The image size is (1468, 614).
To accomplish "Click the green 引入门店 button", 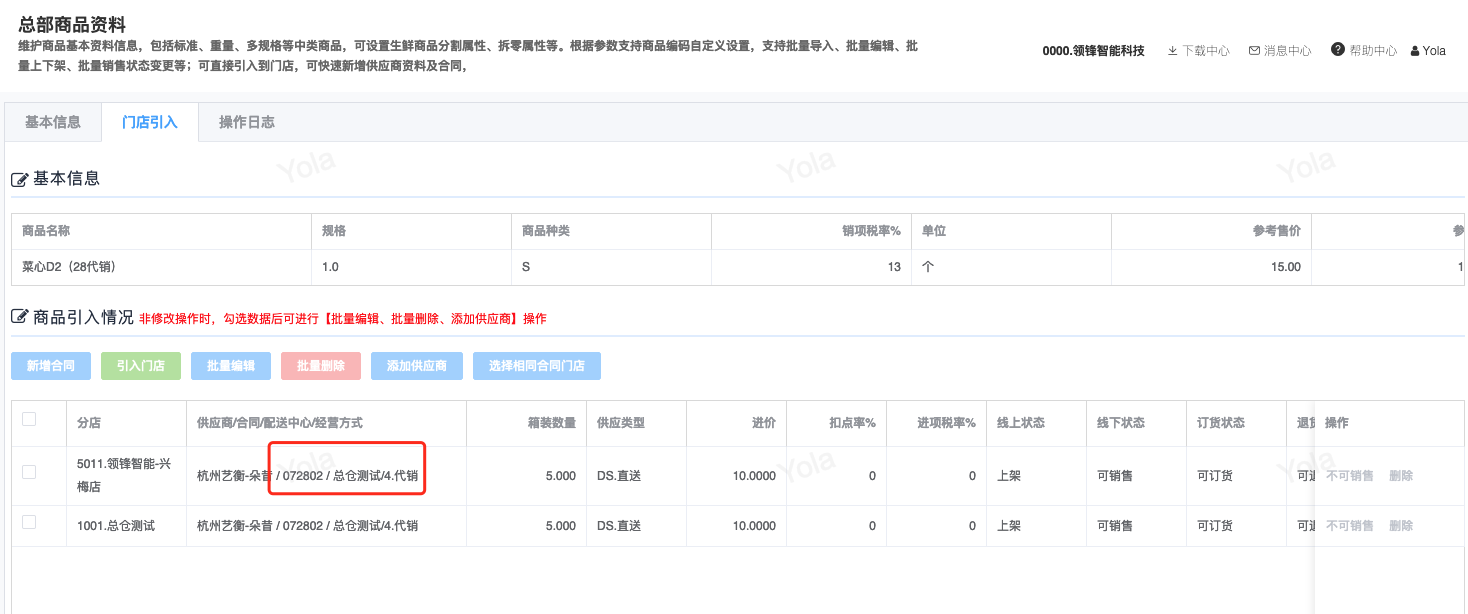I will pos(141,366).
